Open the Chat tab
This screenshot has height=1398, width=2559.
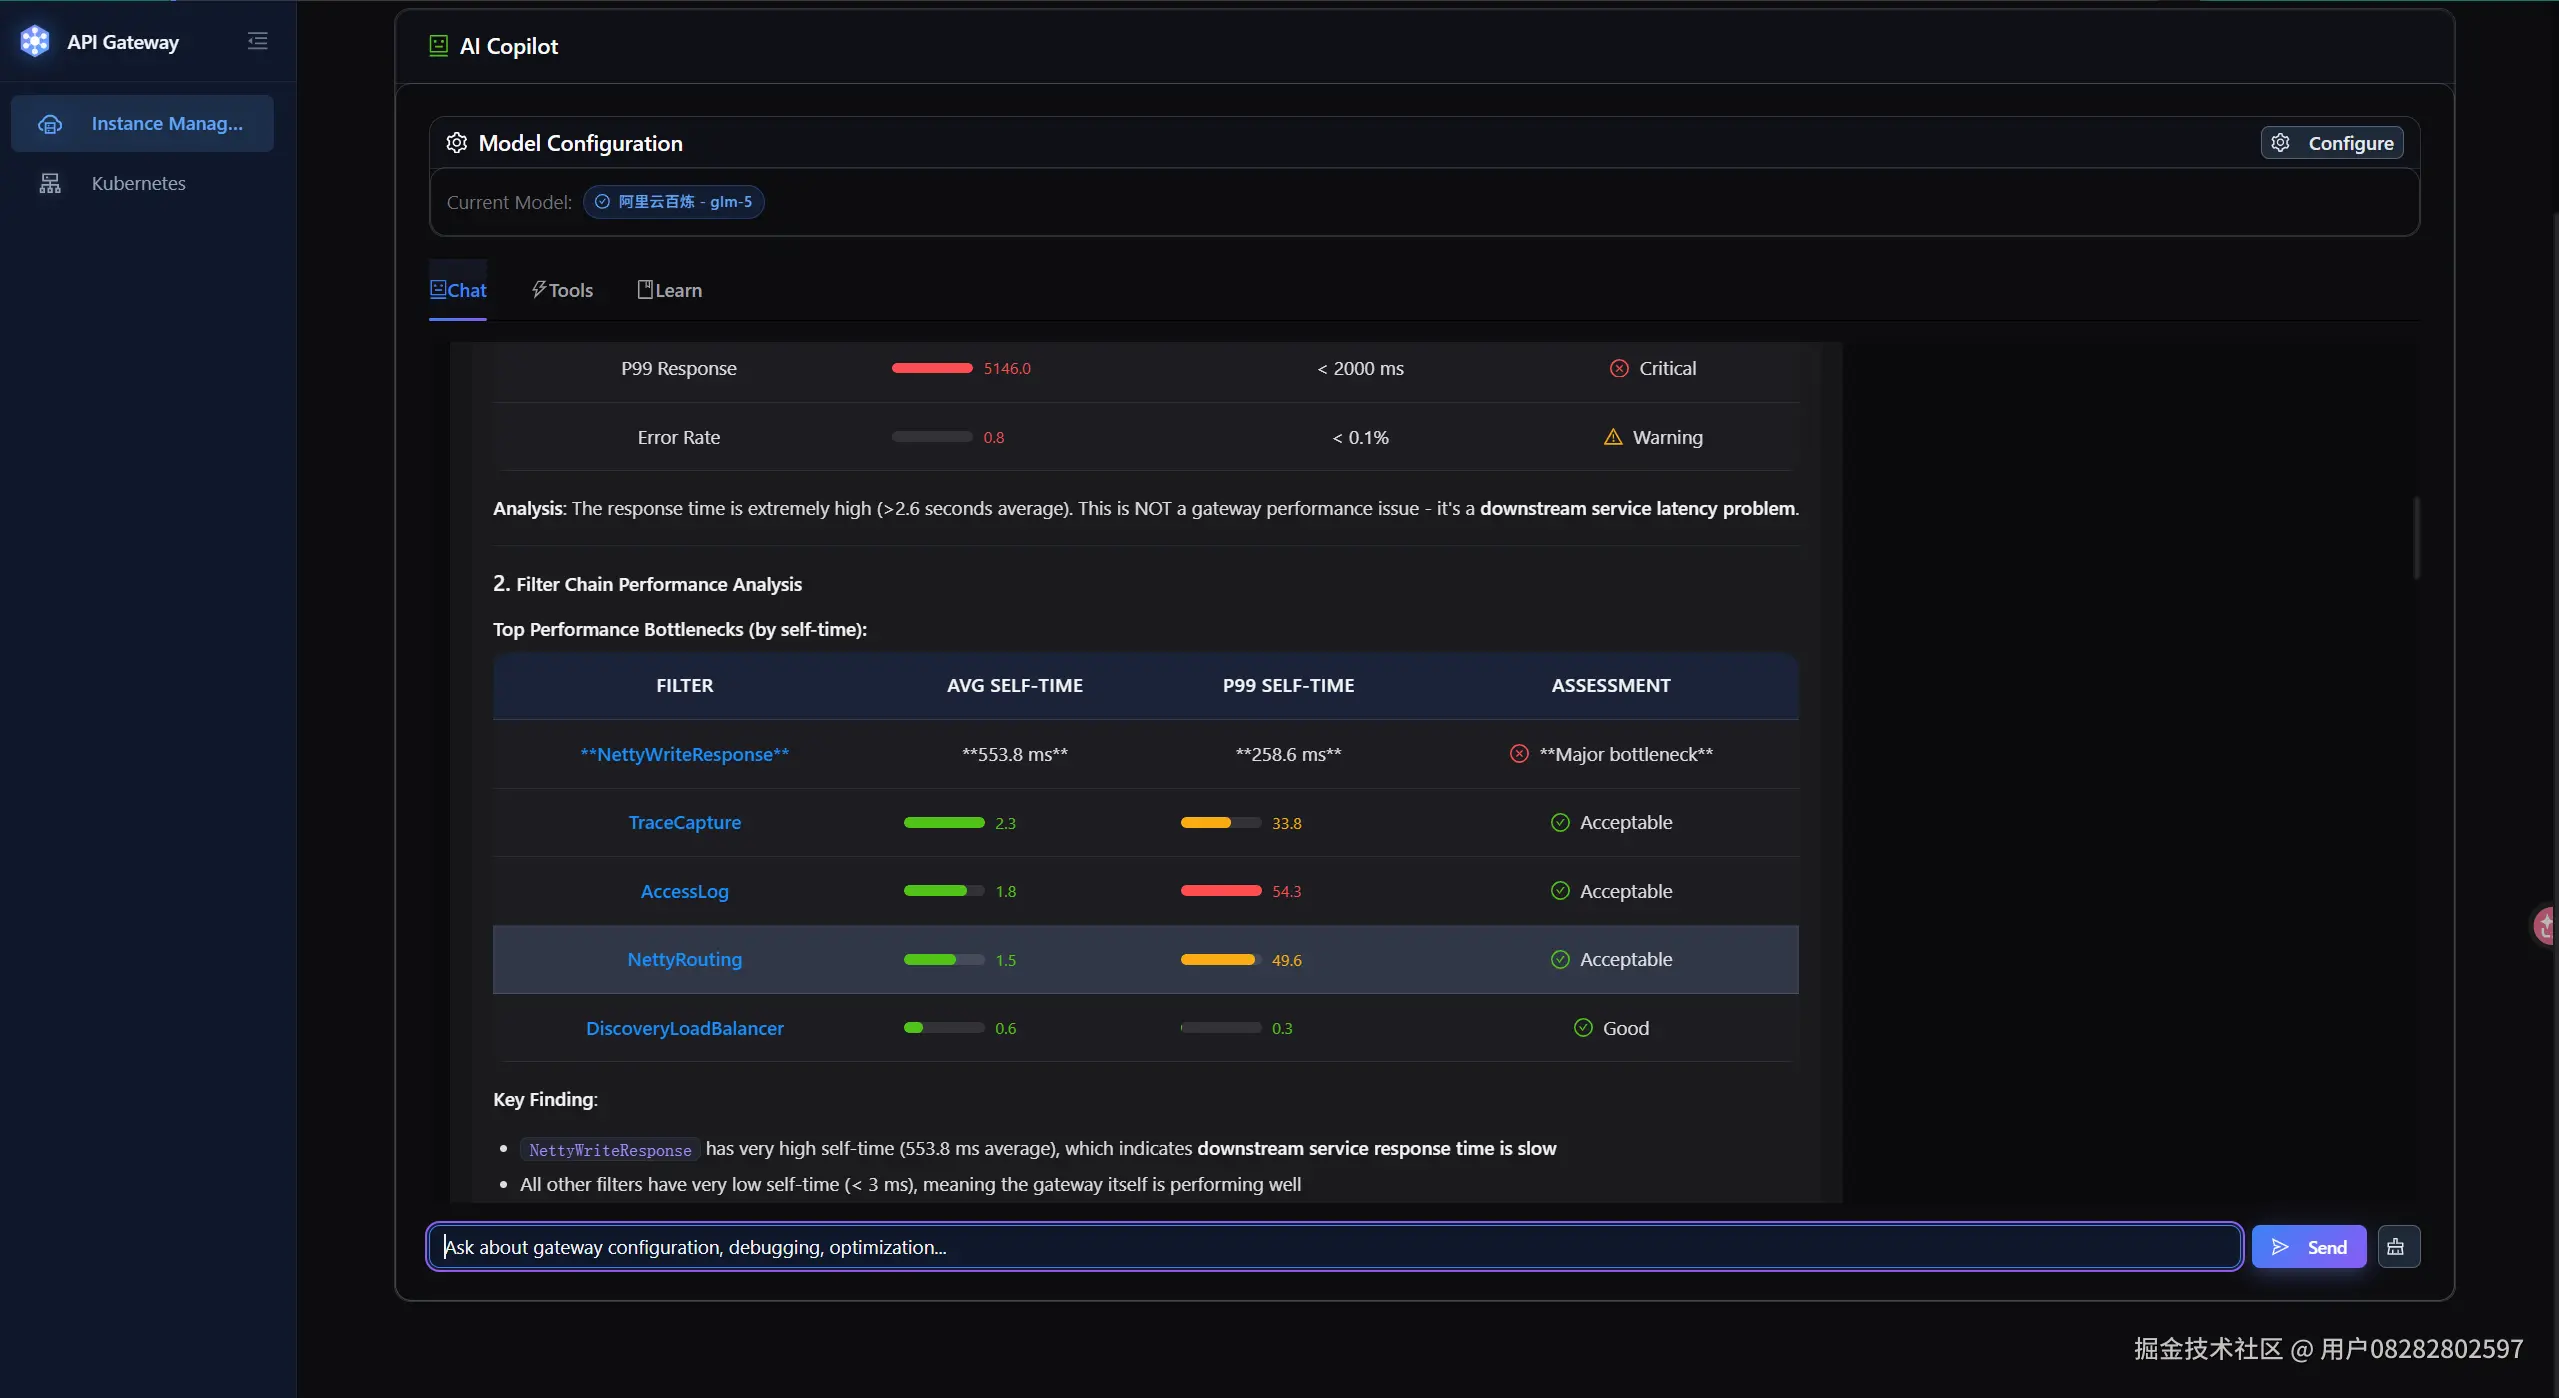point(458,290)
